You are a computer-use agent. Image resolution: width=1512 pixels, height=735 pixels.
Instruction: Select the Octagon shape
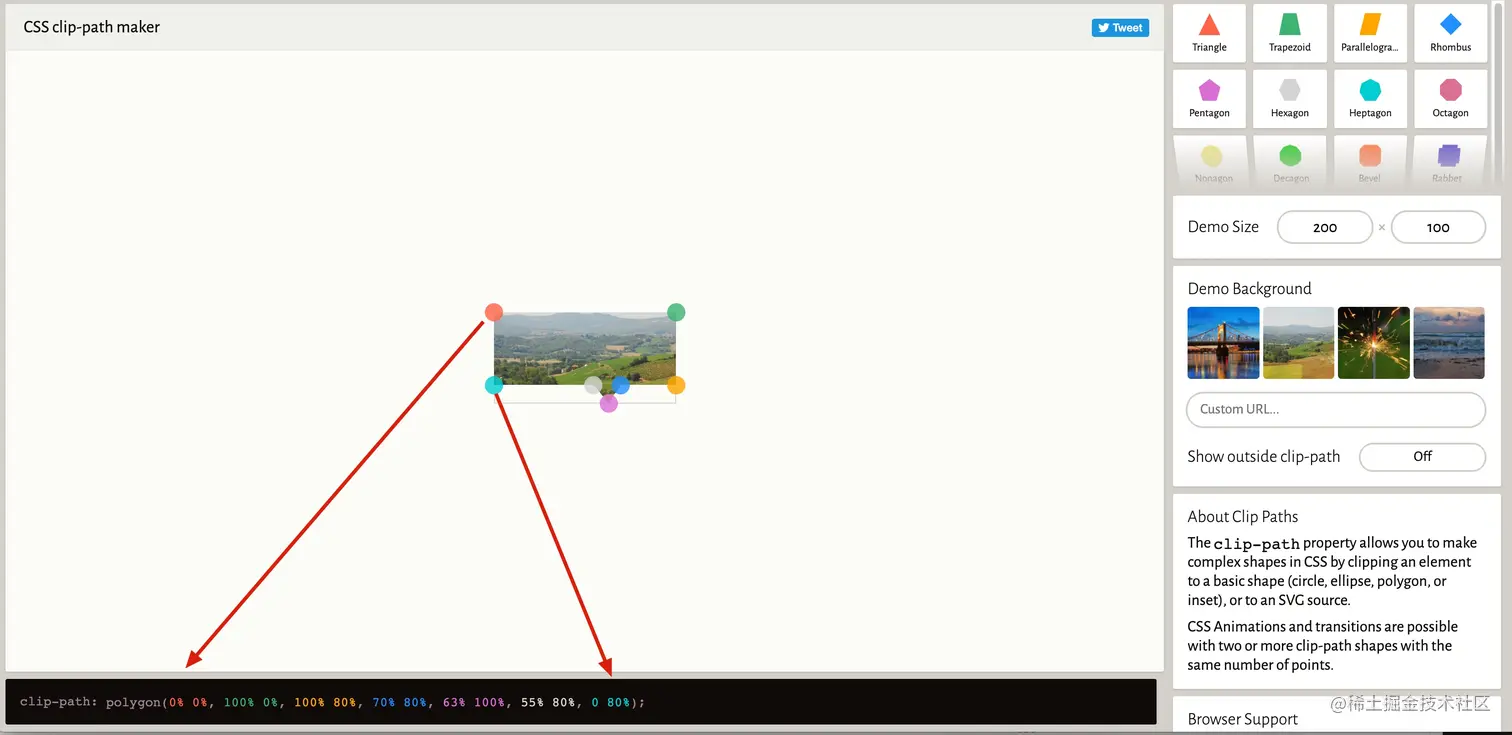coord(1450,99)
